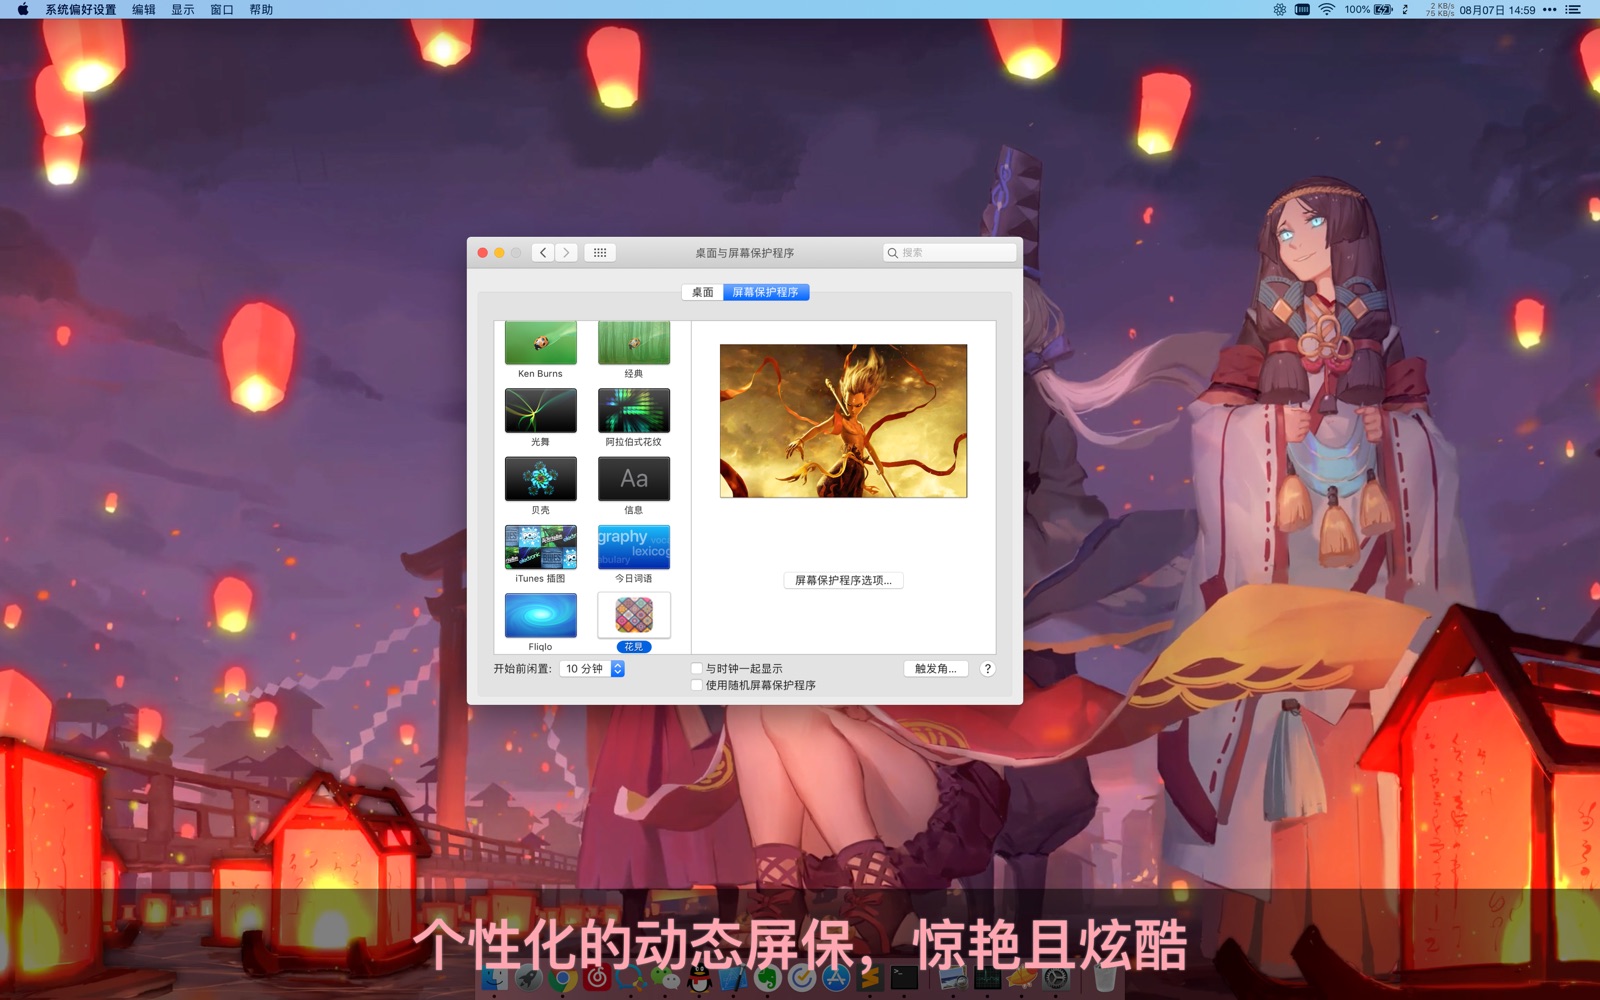Click the date 08月07日 14:59 clock
The image size is (1600, 1000).
[1497, 10]
